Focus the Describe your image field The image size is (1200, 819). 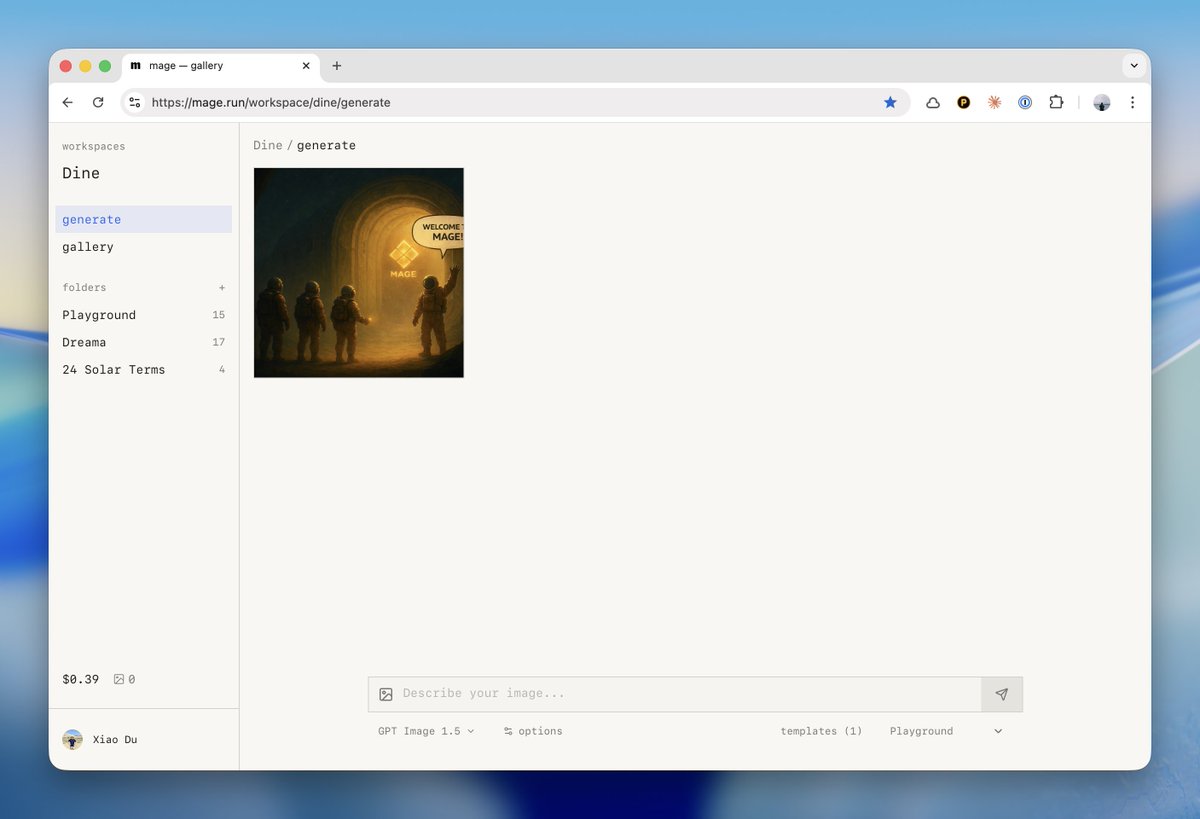click(690, 694)
